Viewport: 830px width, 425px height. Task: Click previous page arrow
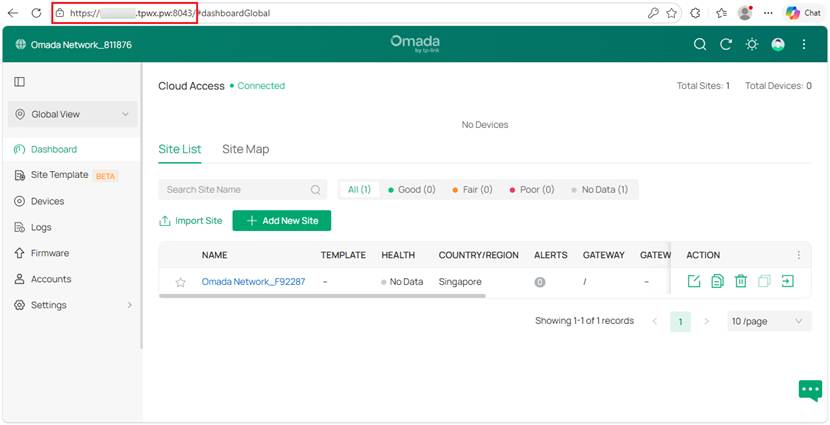655,321
